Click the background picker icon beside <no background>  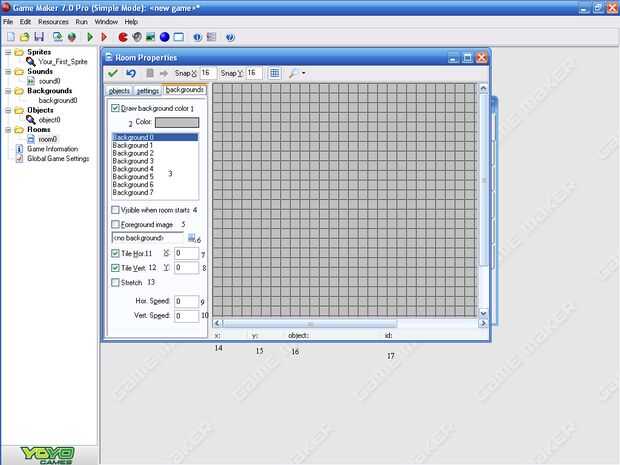(191, 238)
